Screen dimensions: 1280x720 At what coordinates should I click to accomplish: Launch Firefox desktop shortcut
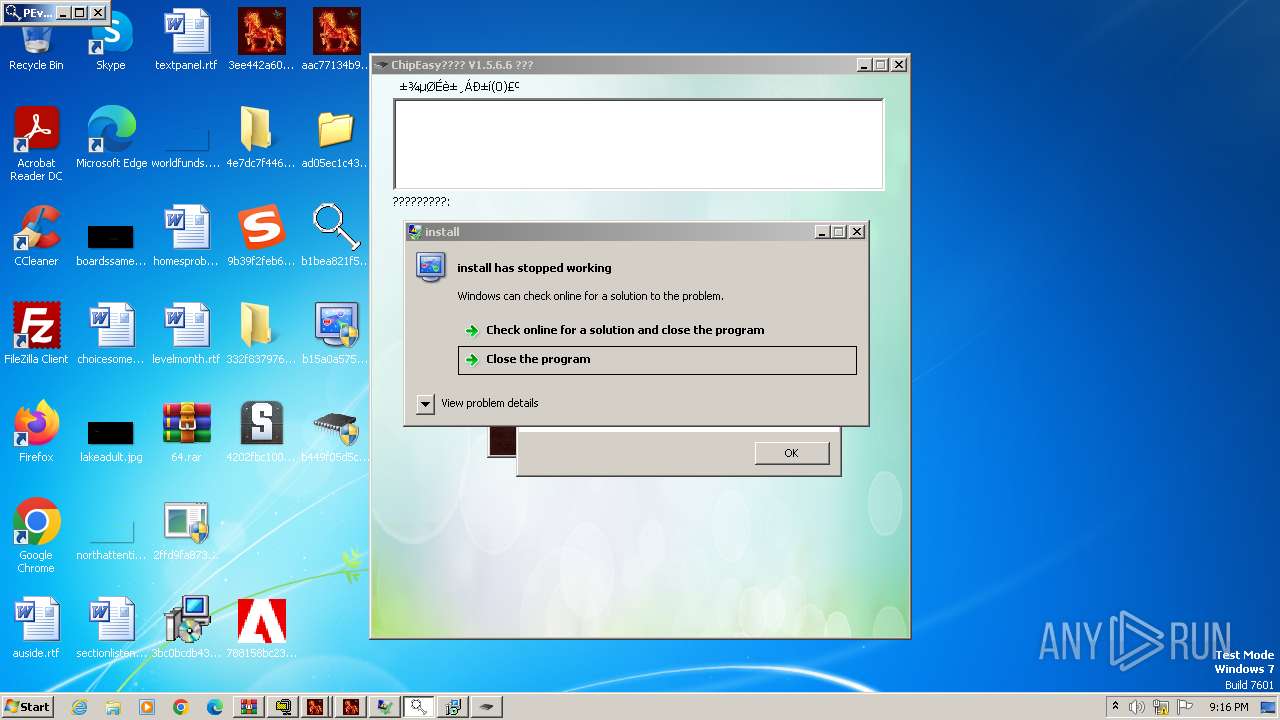pos(36,432)
